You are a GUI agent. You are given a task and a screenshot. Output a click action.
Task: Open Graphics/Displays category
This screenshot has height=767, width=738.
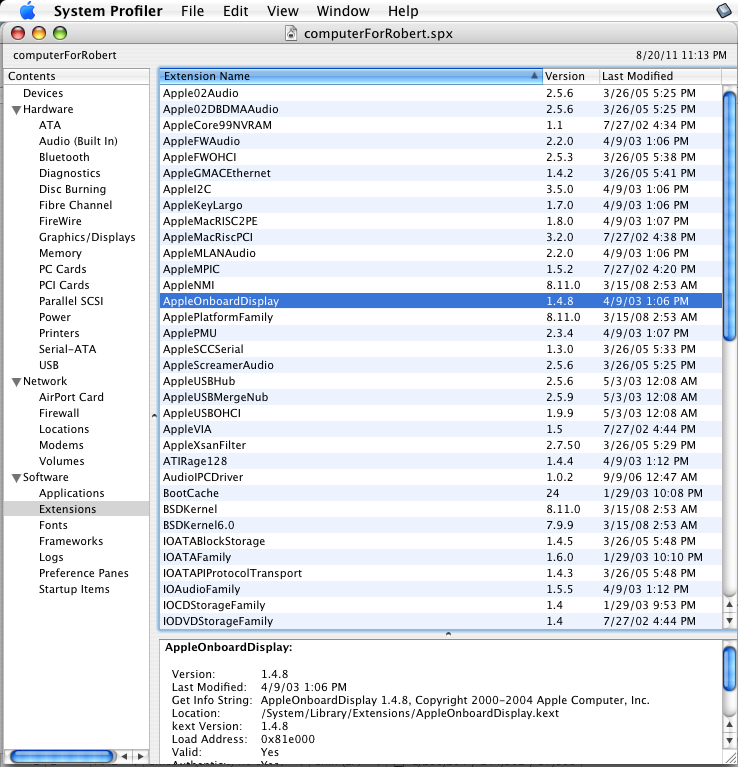(87, 237)
